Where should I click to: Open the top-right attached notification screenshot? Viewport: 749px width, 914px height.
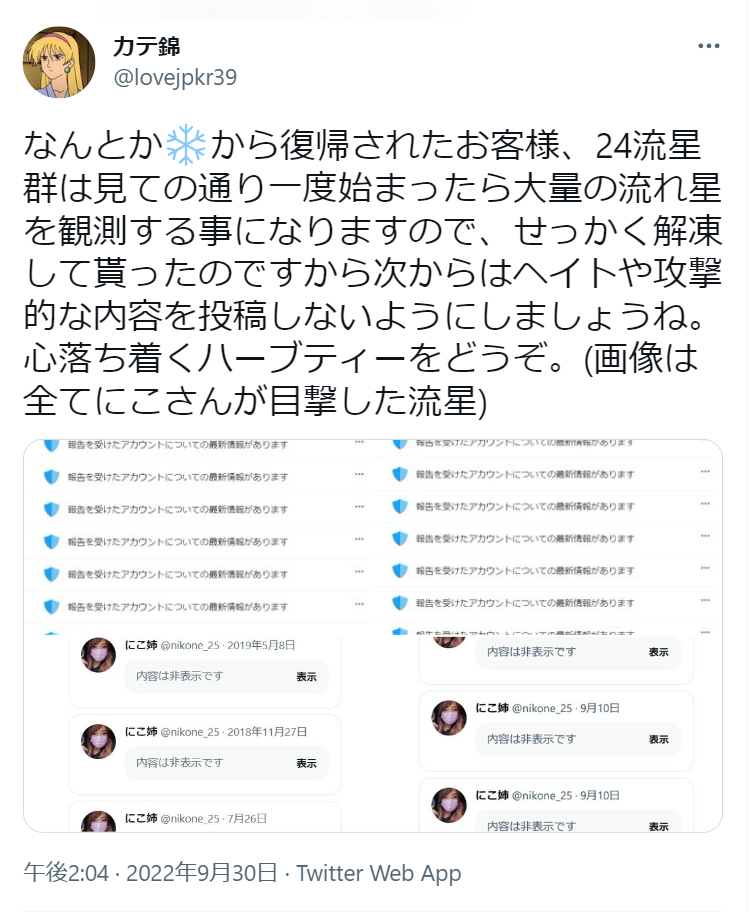548,537
